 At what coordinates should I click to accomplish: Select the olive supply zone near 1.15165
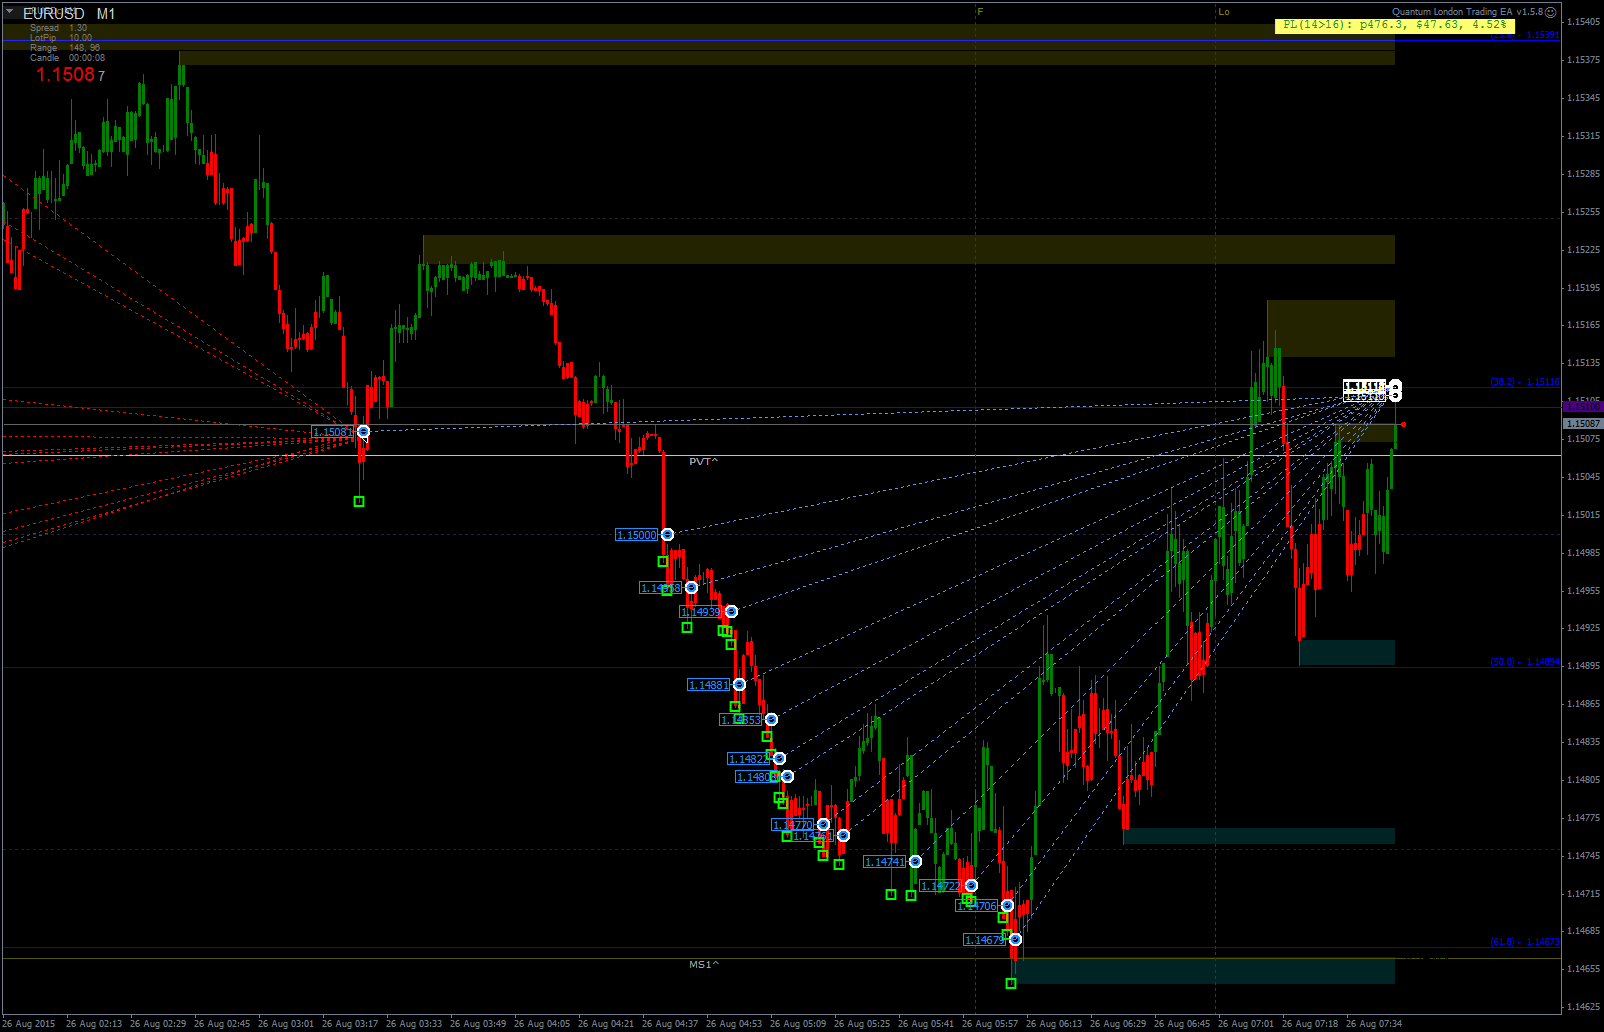point(1330,329)
